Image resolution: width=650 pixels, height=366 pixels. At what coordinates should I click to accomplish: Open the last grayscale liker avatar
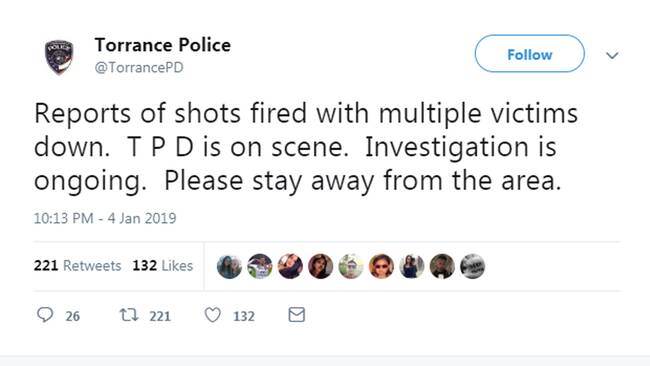click(473, 266)
